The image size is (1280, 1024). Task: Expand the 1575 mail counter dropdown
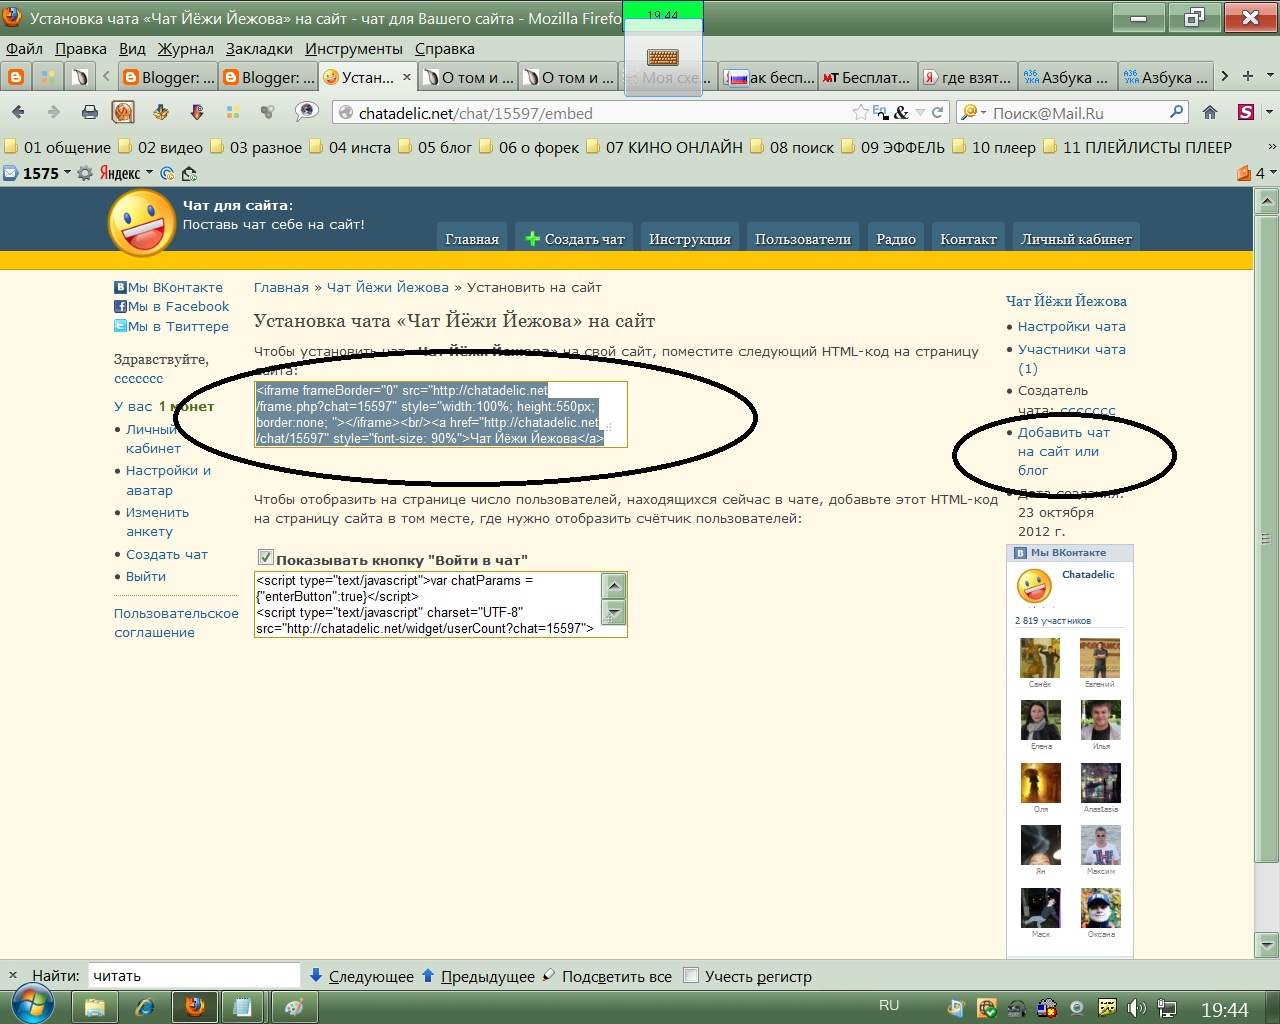point(67,173)
